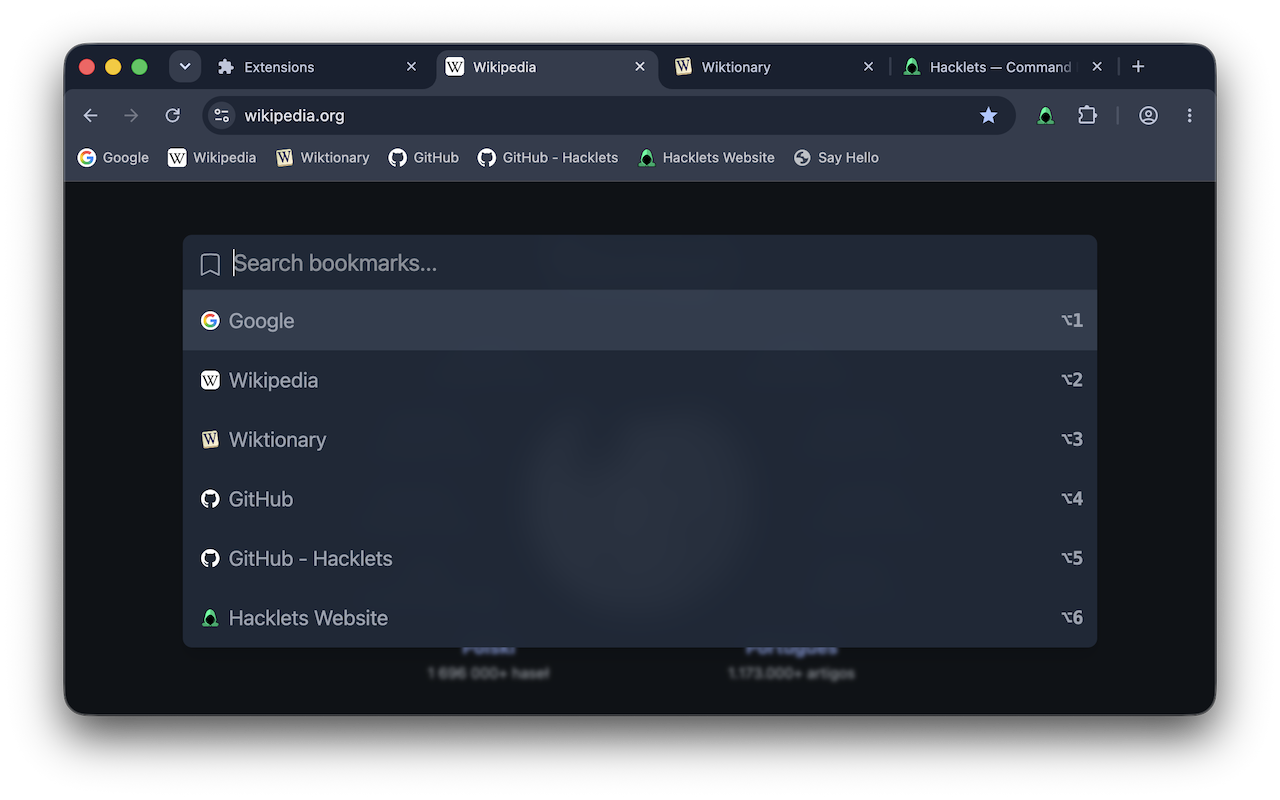Switch to the Wiktionary tab
This screenshot has height=800, width=1280.
click(775, 67)
